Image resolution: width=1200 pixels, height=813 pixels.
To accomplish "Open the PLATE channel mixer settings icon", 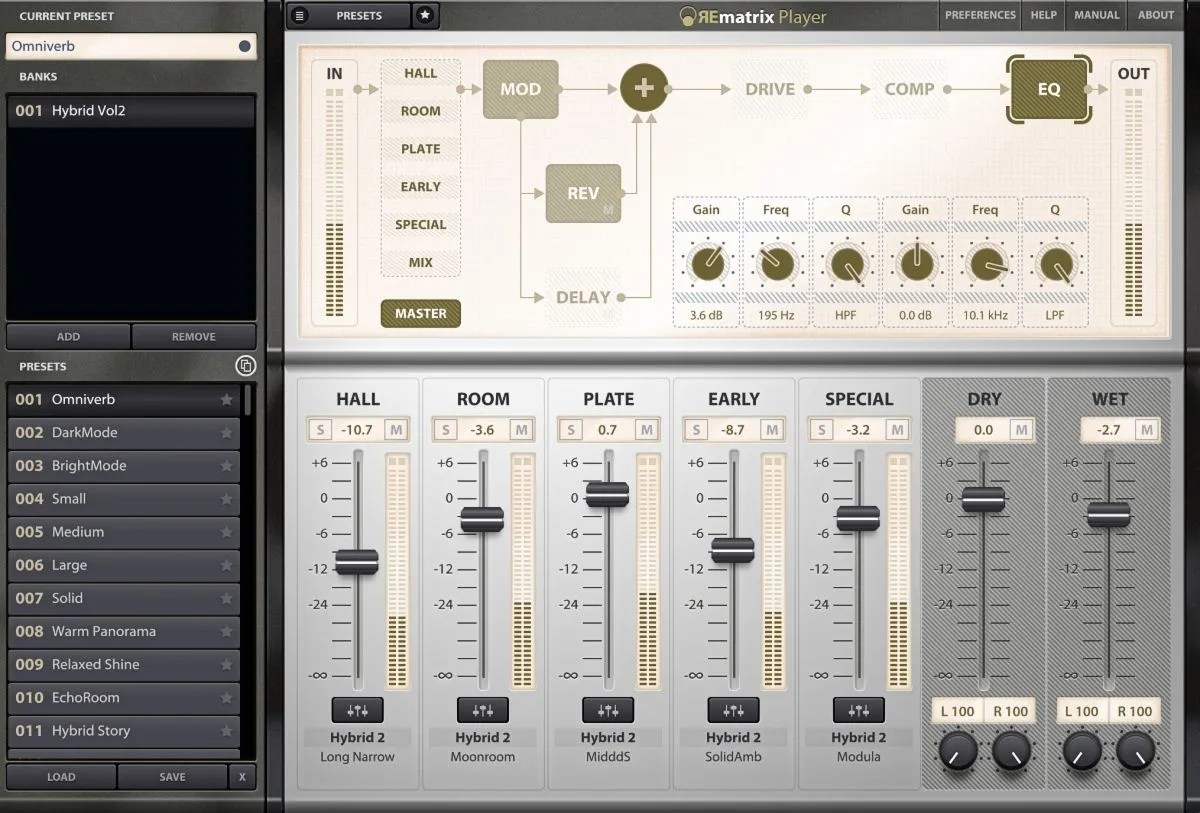I will (608, 710).
